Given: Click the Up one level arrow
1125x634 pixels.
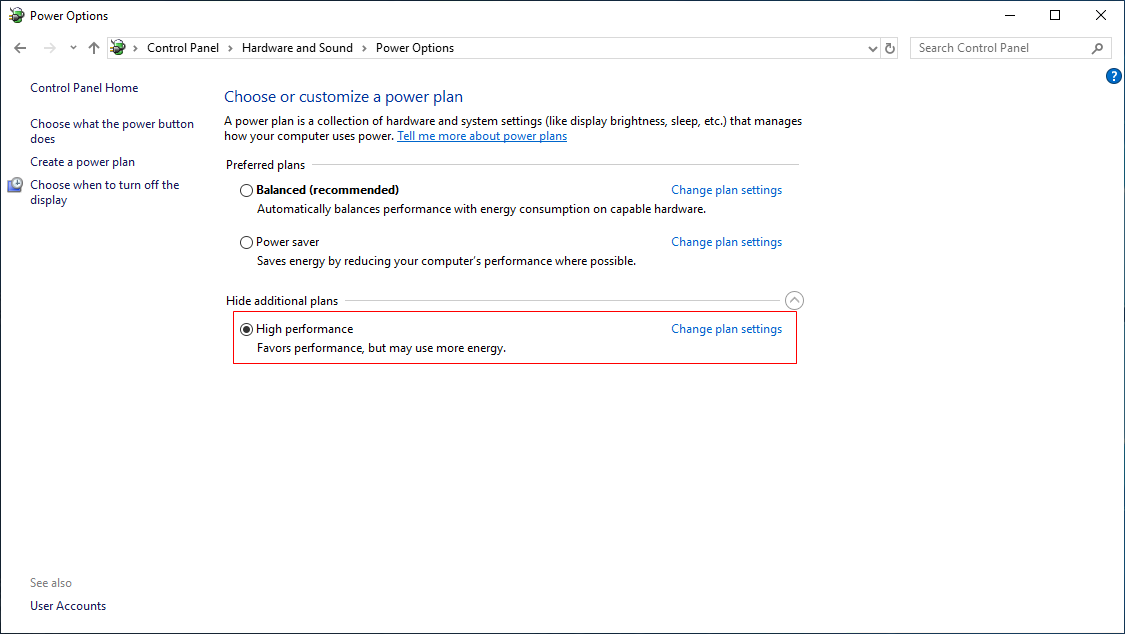Looking at the screenshot, I should 94,48.
